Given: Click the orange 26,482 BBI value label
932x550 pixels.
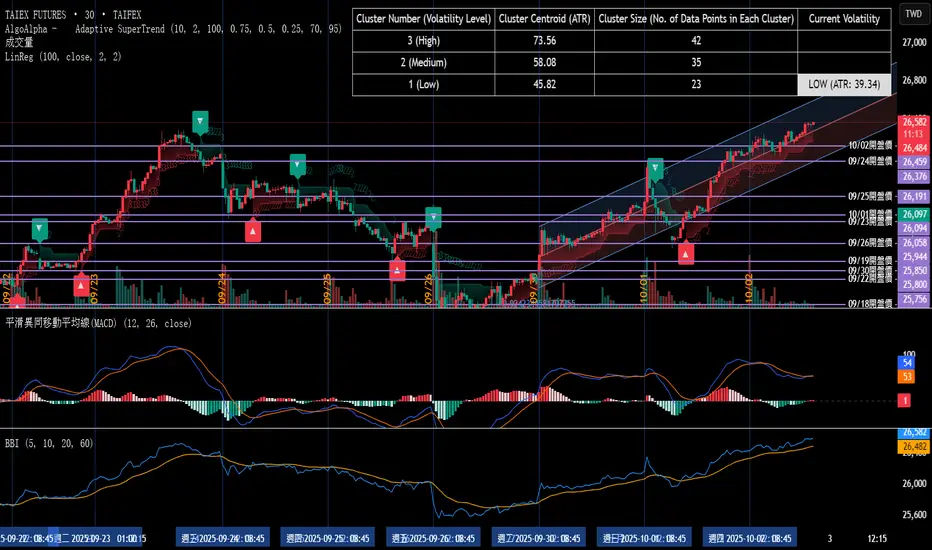Looking at the screenshot, I should click(x=913, y=447).
